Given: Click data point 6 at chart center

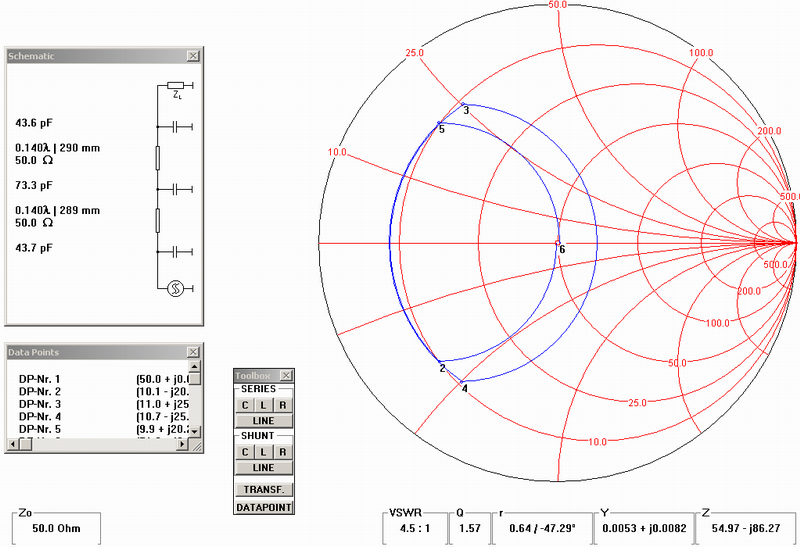Looking at the screenshot, I should (558, 243).
